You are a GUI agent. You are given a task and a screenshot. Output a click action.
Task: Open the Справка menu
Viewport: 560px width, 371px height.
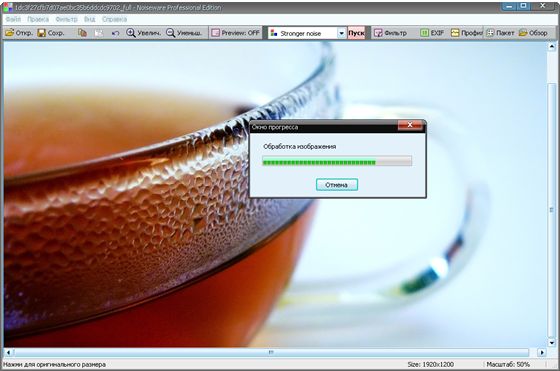coord(114,19)
